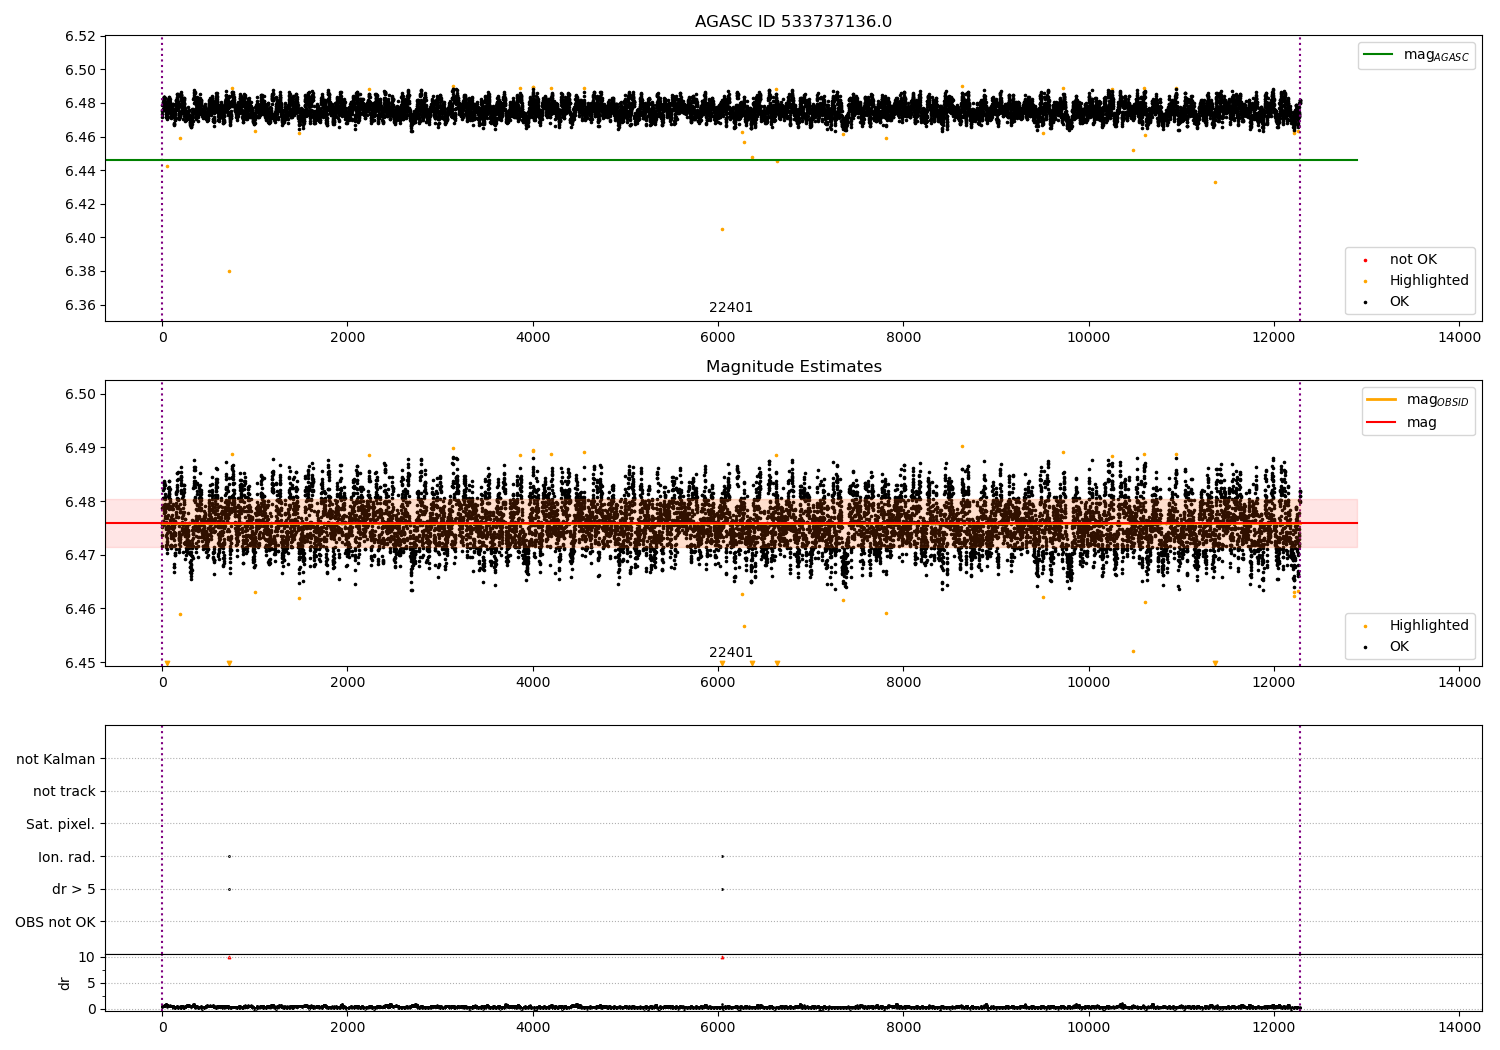Click the red 'mag' line swatch in legend

click(1382, 423)
